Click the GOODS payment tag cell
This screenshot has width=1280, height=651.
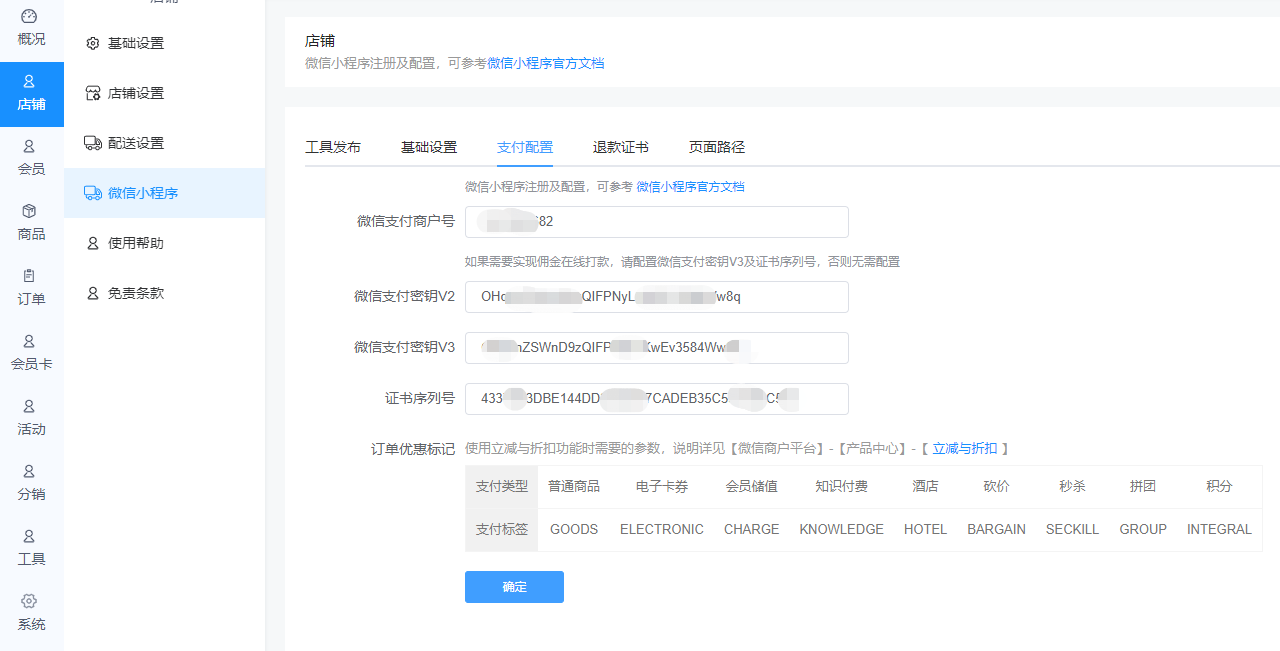point(574,529)
